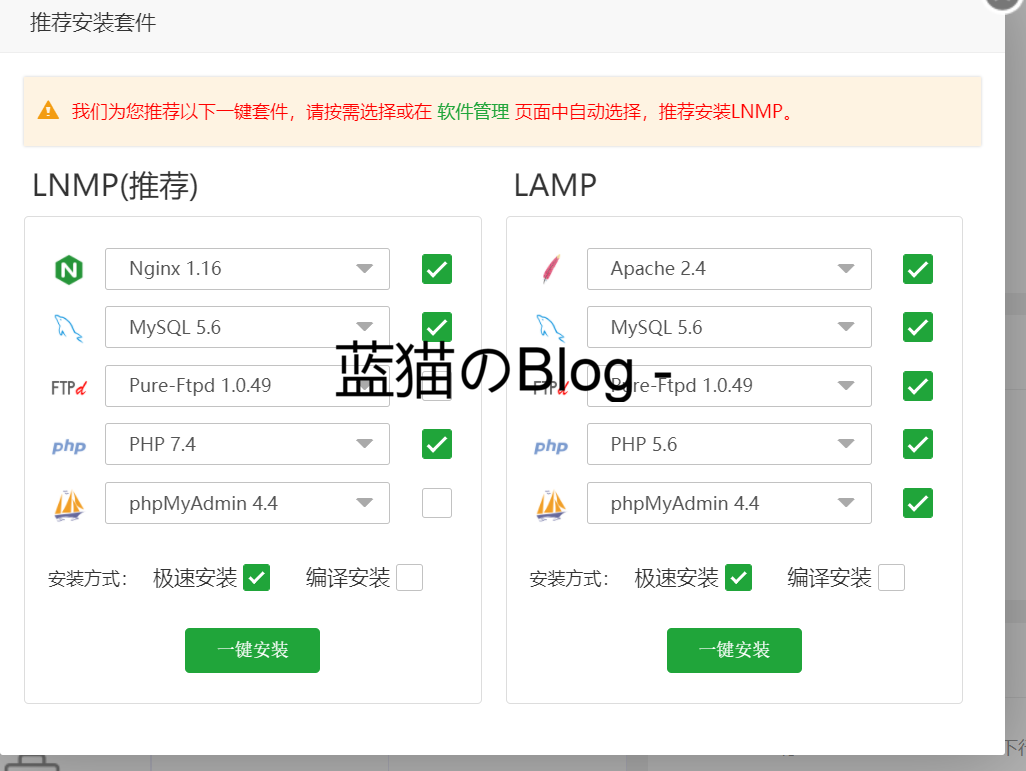The image size is (1026, 771).
Task: Click the Apache feather icon in LAMP
Action: tap(550, 269)
